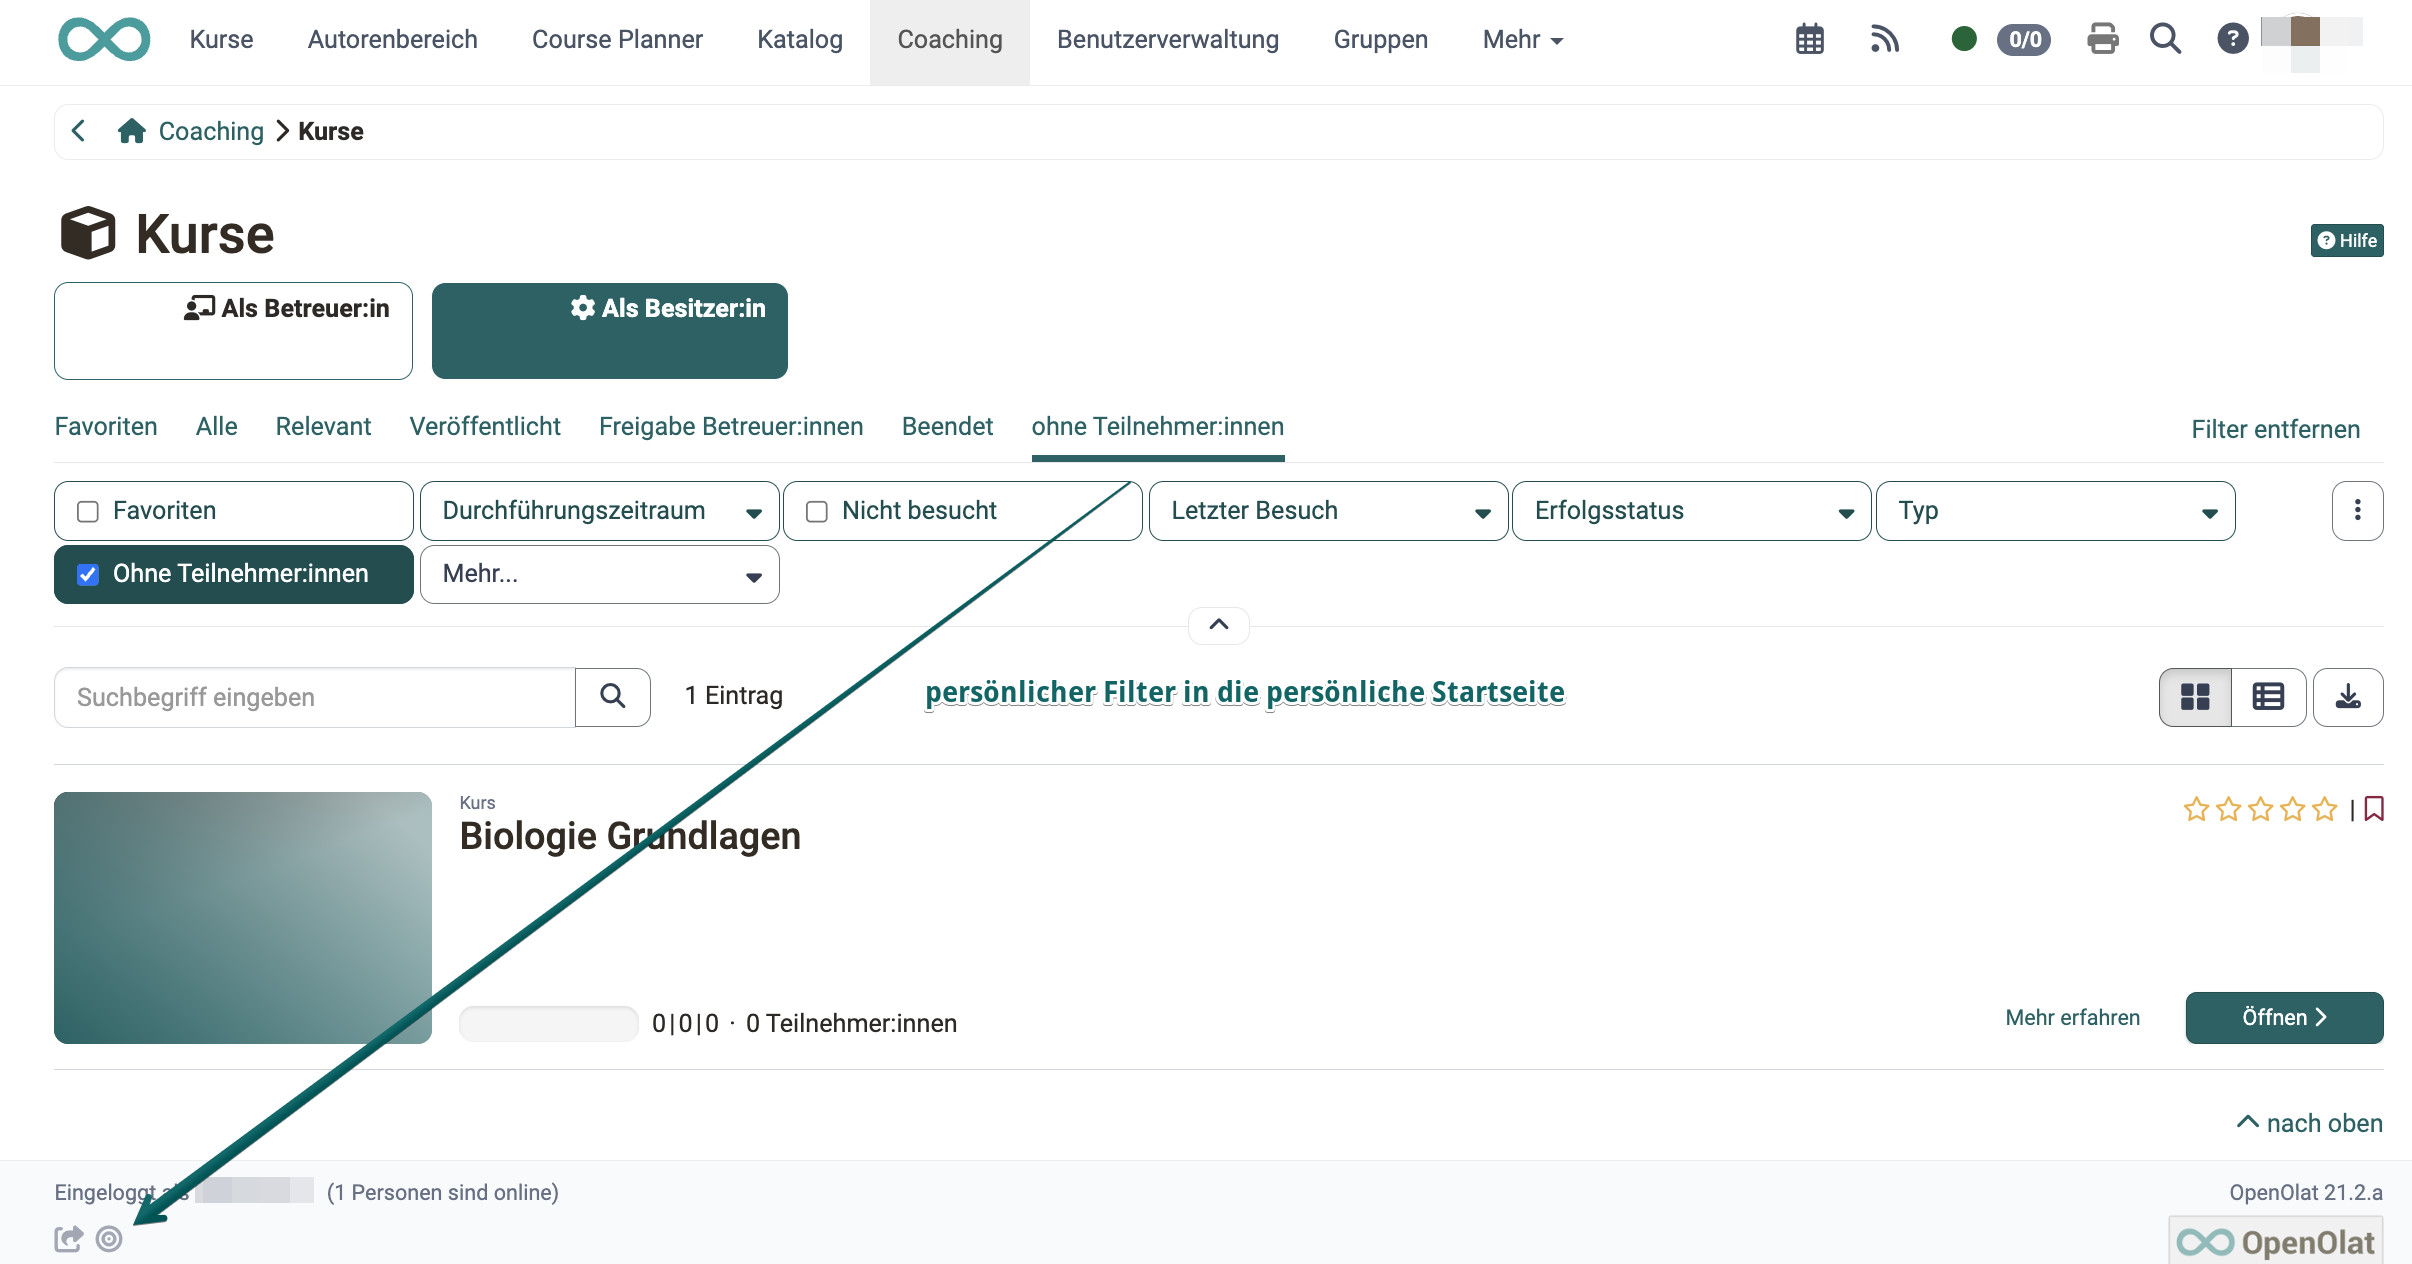
Task: Click the Suchbegriff eingeben search field
Action: pos(315,697)
